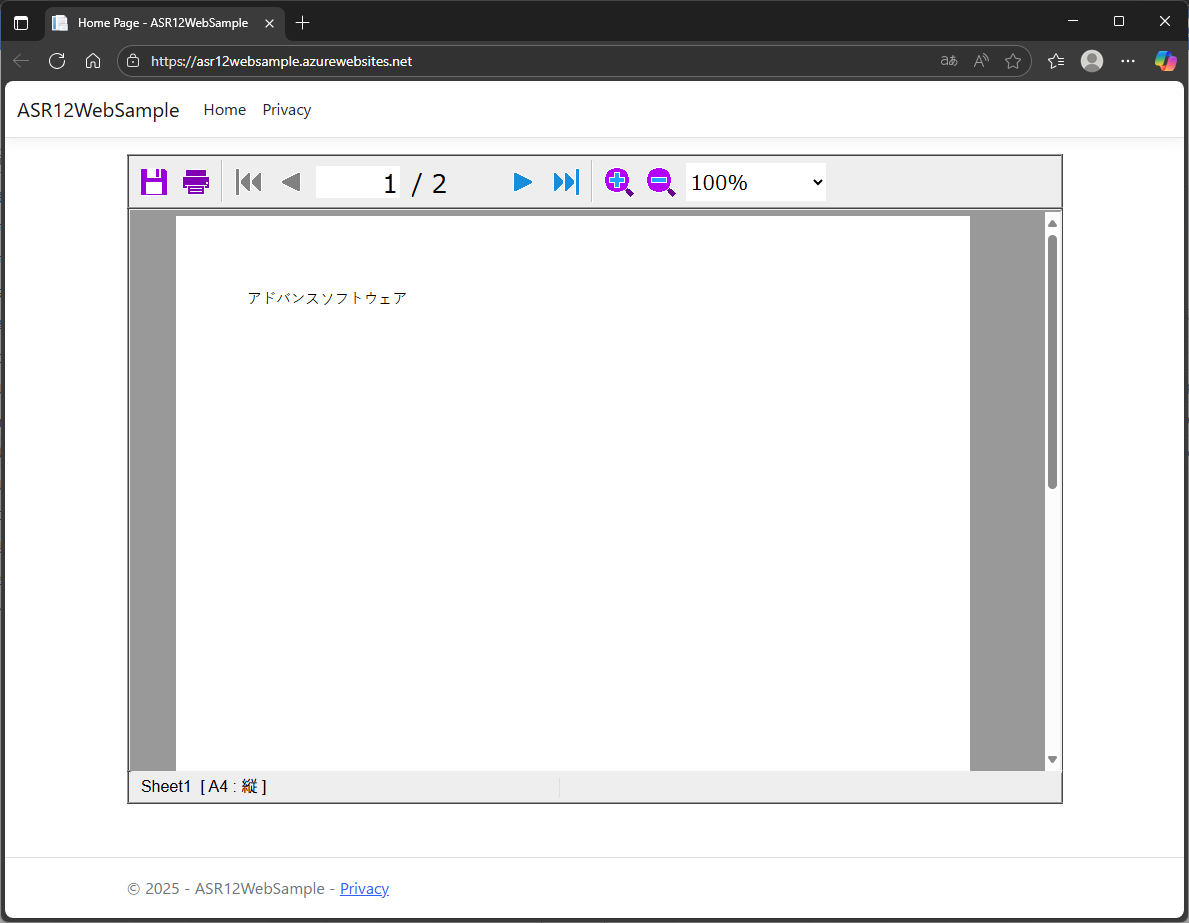
Task: Open the Copilot sidebar icon
Action: (1165, 61)
